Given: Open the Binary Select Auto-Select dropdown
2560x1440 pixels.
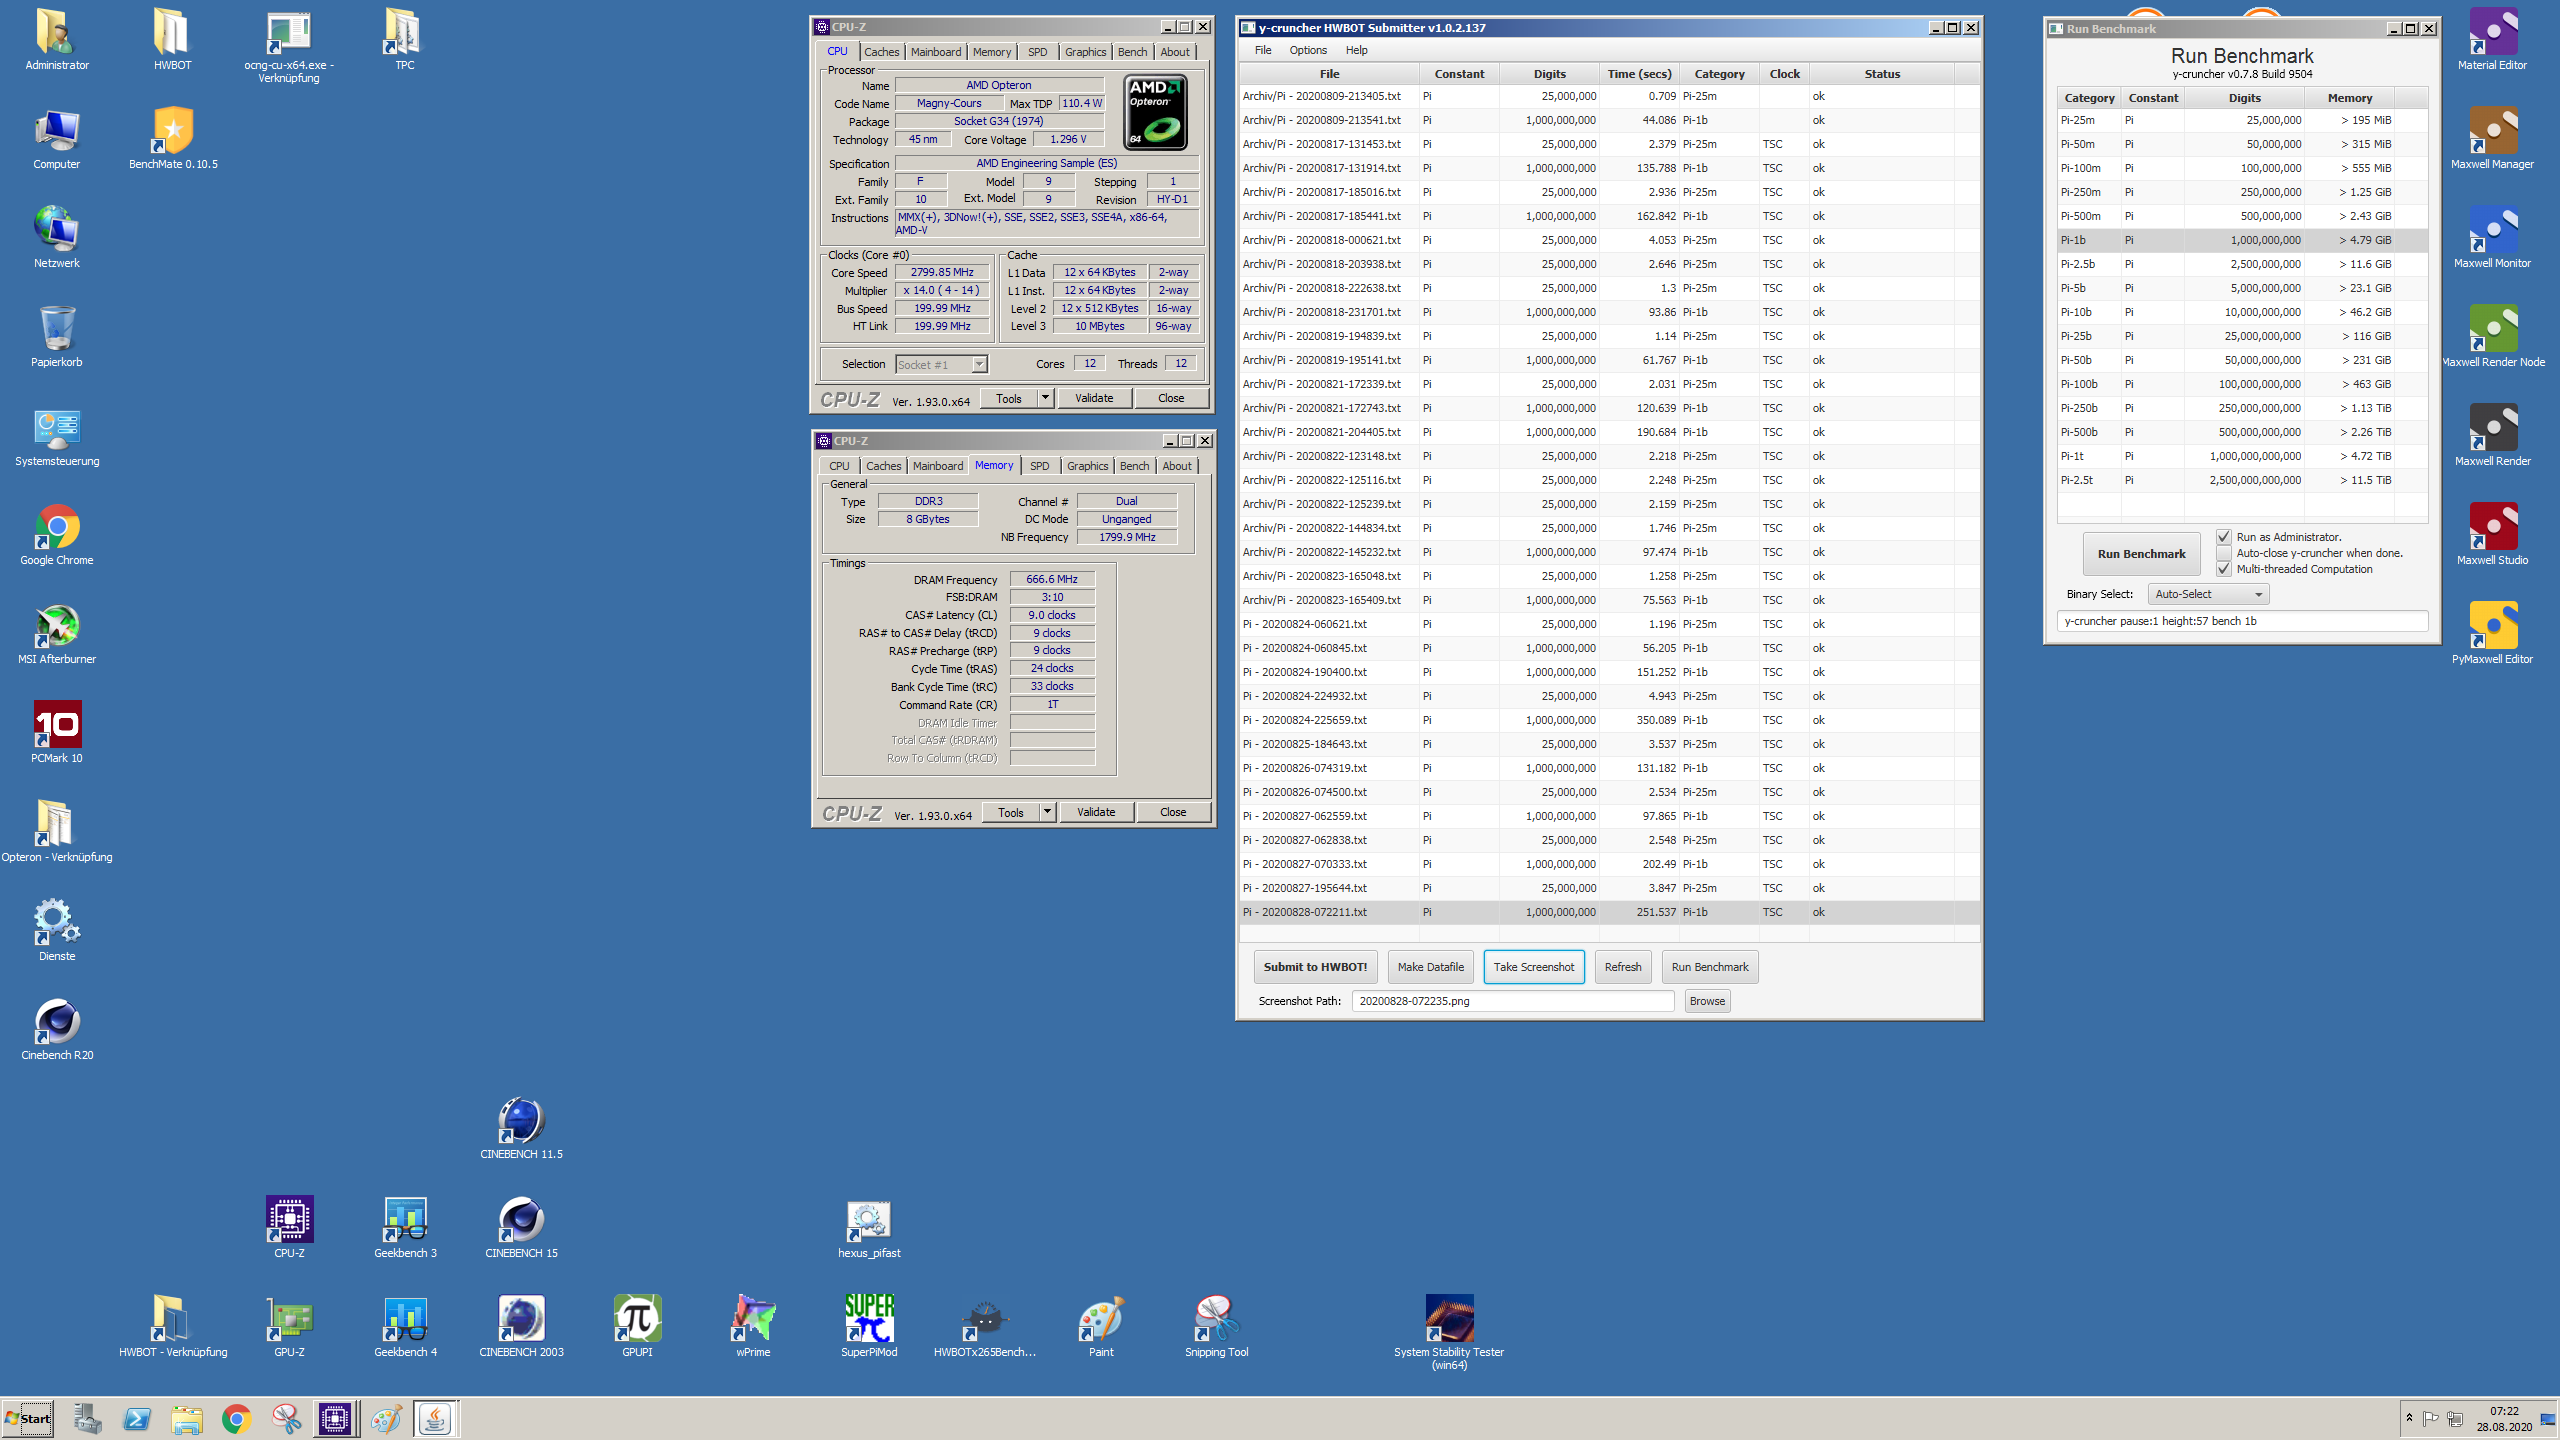Looking at the screenshot, I should 2208,594.
